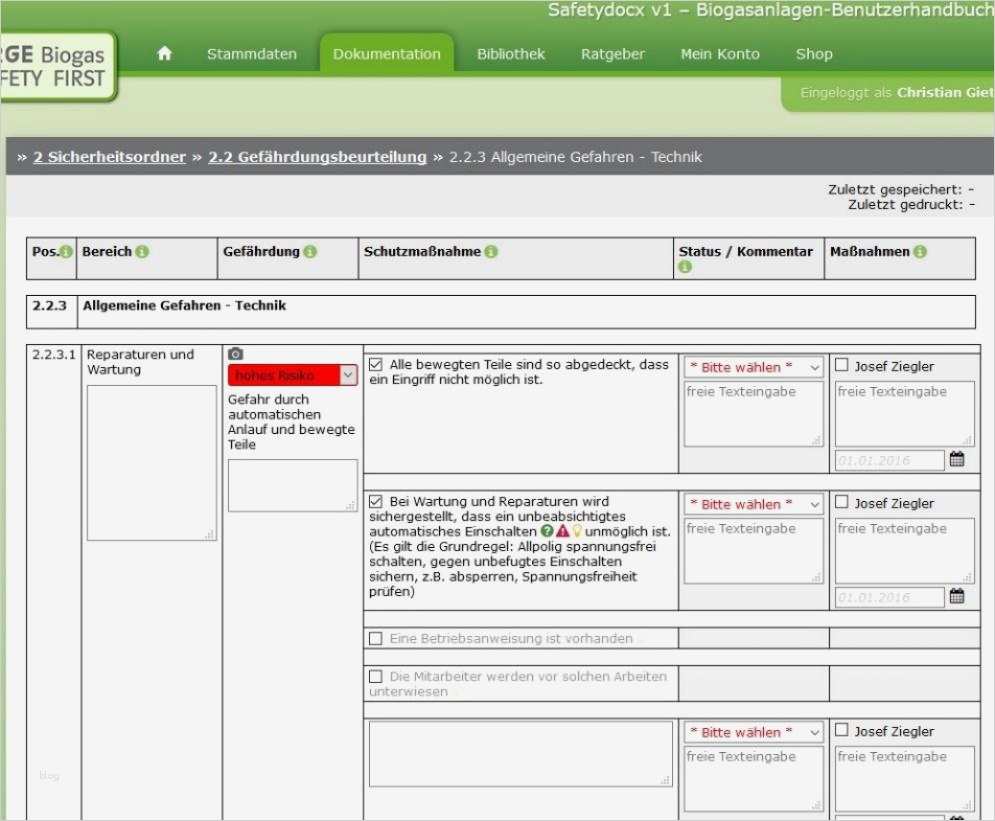Click the red warning triangle icon
This screenshot has width=995, height=821.
coord(563,531)
